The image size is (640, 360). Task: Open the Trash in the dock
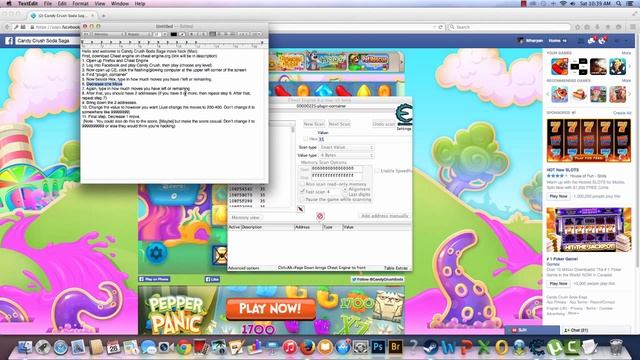point(616,347)
